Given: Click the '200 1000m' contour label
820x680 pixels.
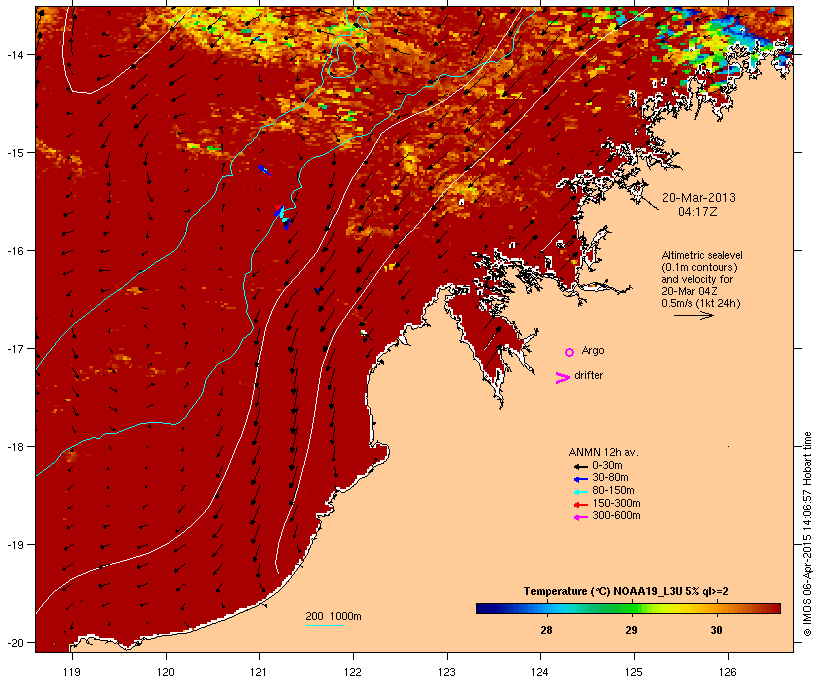Looking at the screenshot, I should (x=333, y=616).
